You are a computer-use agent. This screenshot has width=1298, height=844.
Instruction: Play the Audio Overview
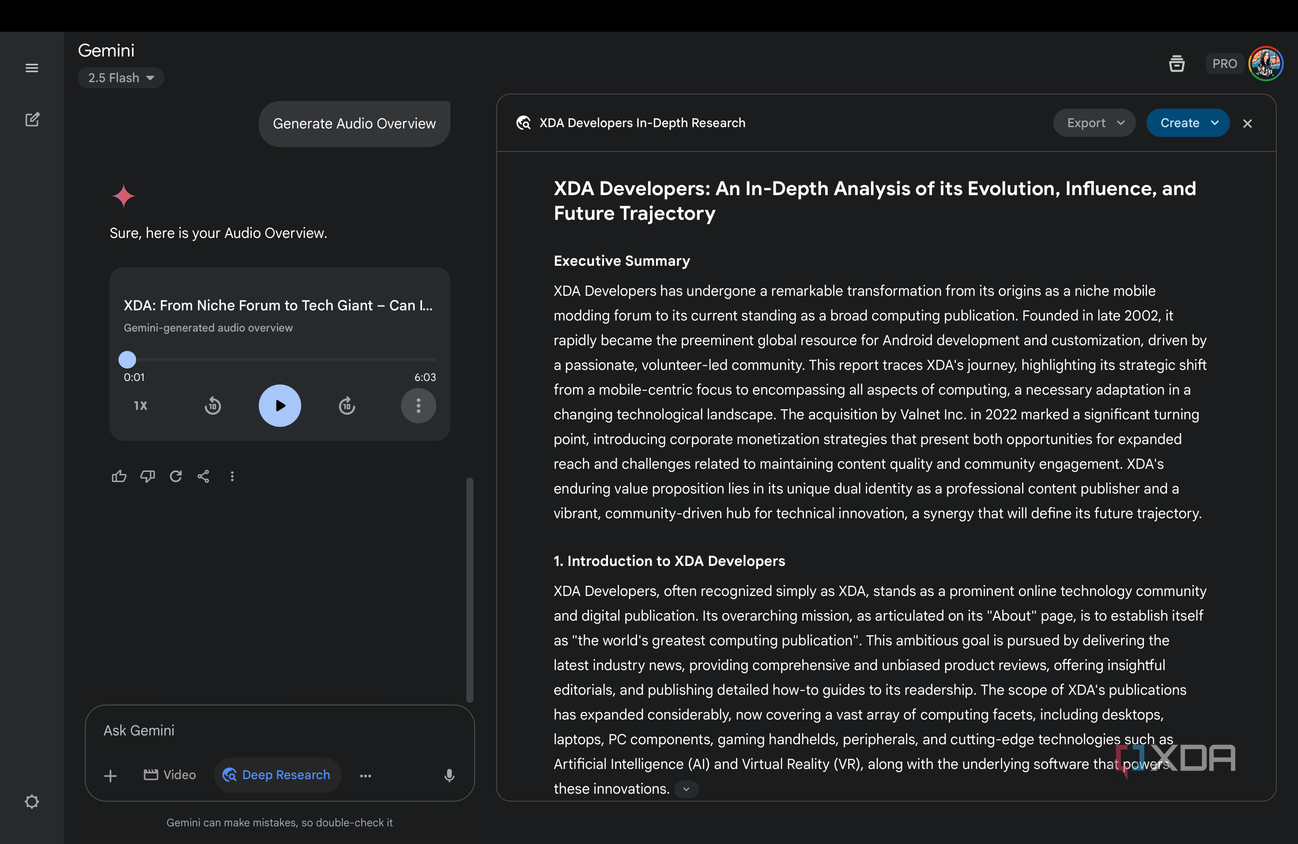[280, 406]
